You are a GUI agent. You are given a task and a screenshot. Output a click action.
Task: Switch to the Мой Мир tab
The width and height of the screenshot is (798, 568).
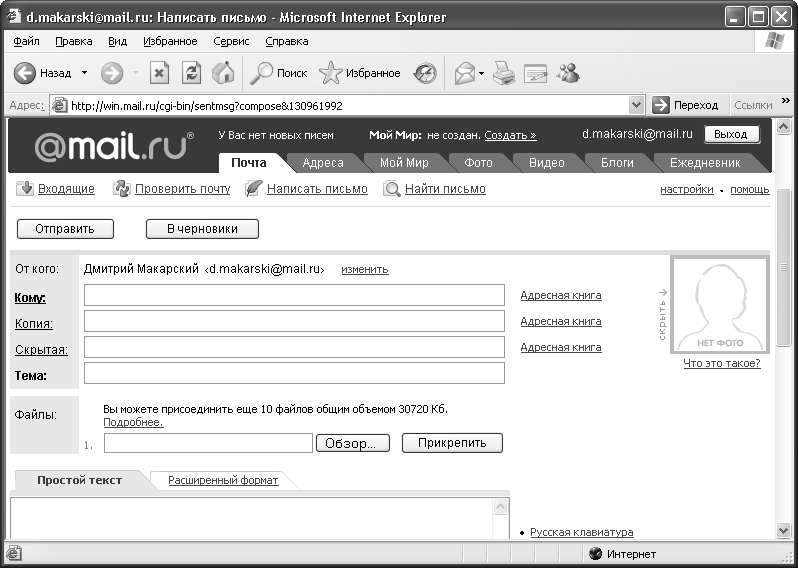tap(404, 163)
